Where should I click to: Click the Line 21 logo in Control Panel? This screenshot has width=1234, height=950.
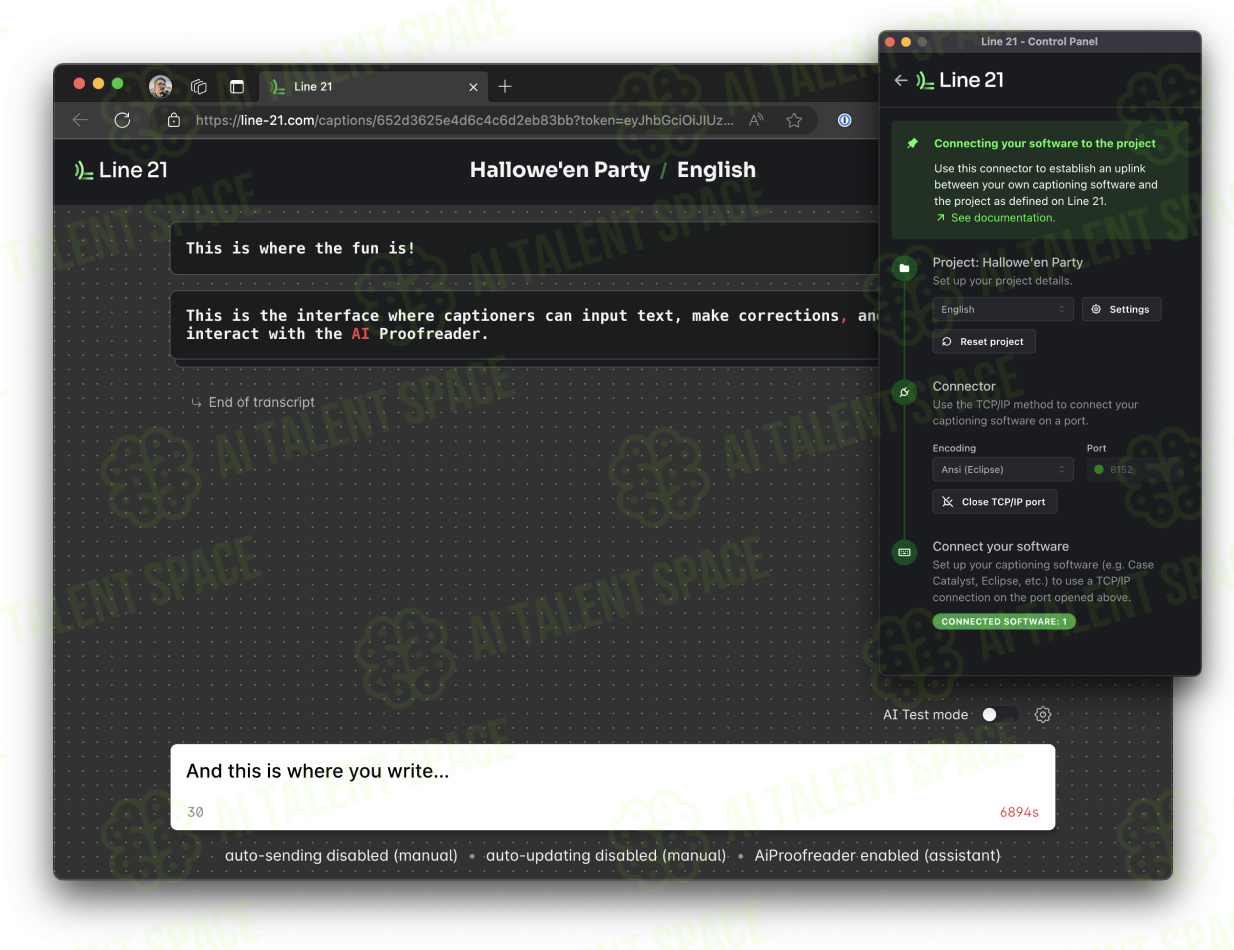pyautogui.click(x=960, y=80)
